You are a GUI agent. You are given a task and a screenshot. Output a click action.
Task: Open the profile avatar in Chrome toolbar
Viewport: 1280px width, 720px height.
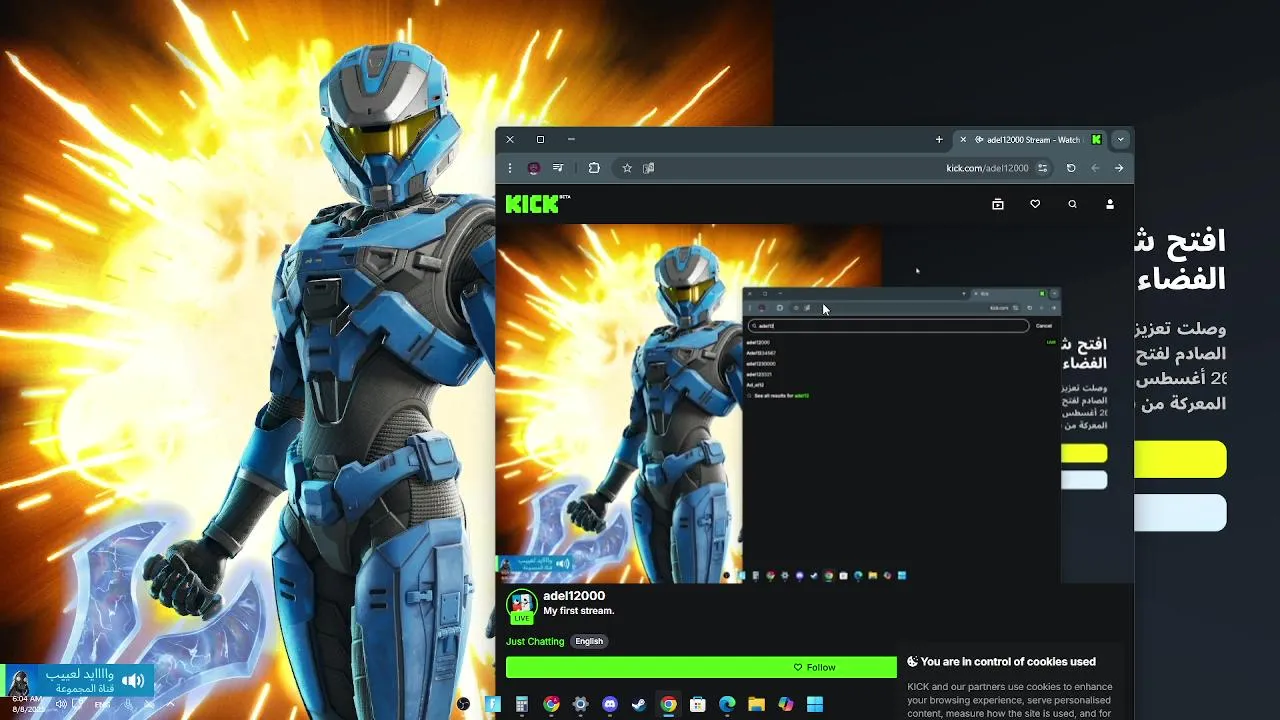534,168
